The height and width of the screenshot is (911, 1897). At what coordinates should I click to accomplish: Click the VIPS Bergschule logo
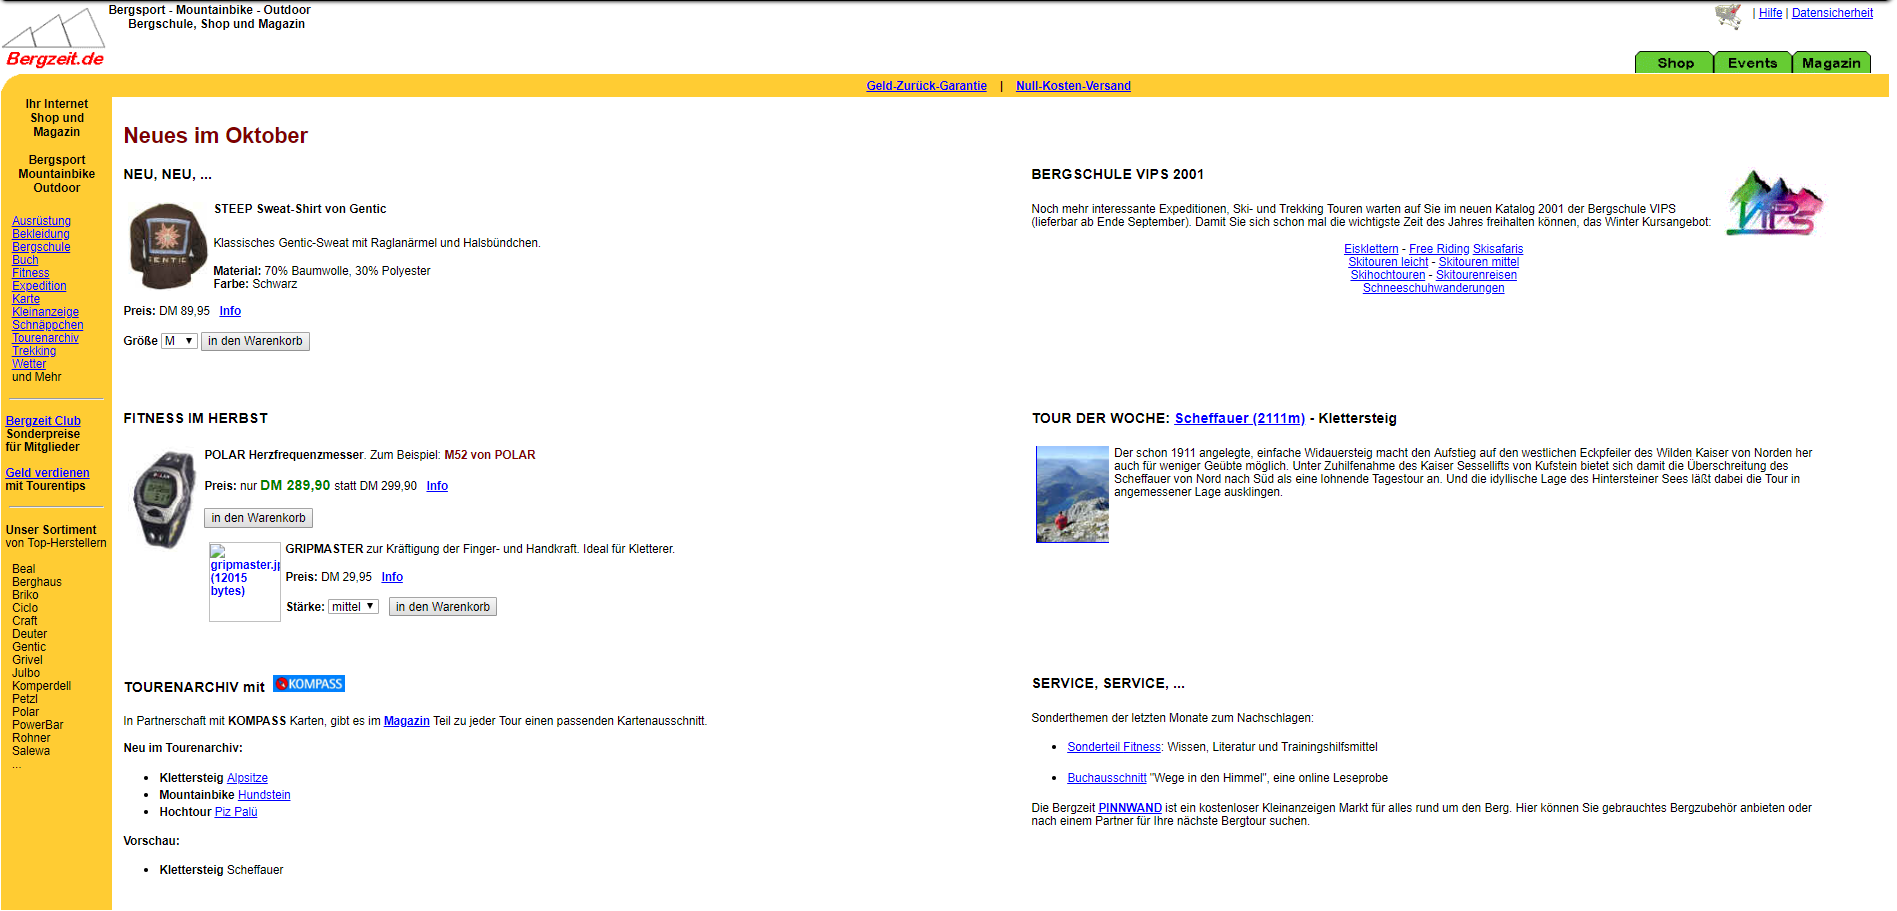click(1774, 203)
